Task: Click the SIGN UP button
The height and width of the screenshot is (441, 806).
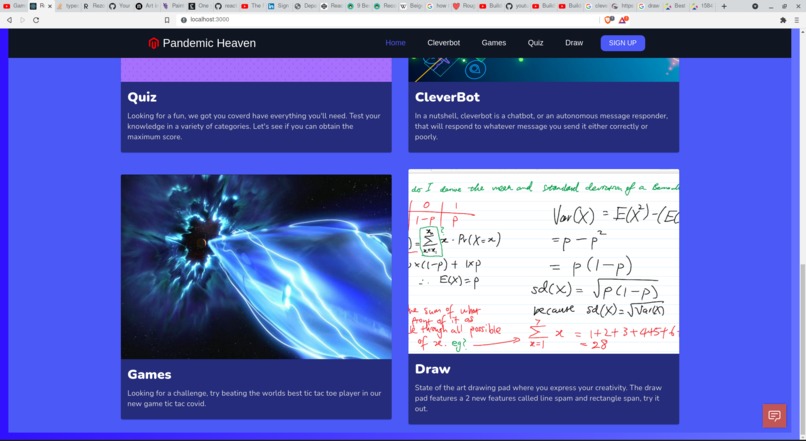Action: click(622, 43)
